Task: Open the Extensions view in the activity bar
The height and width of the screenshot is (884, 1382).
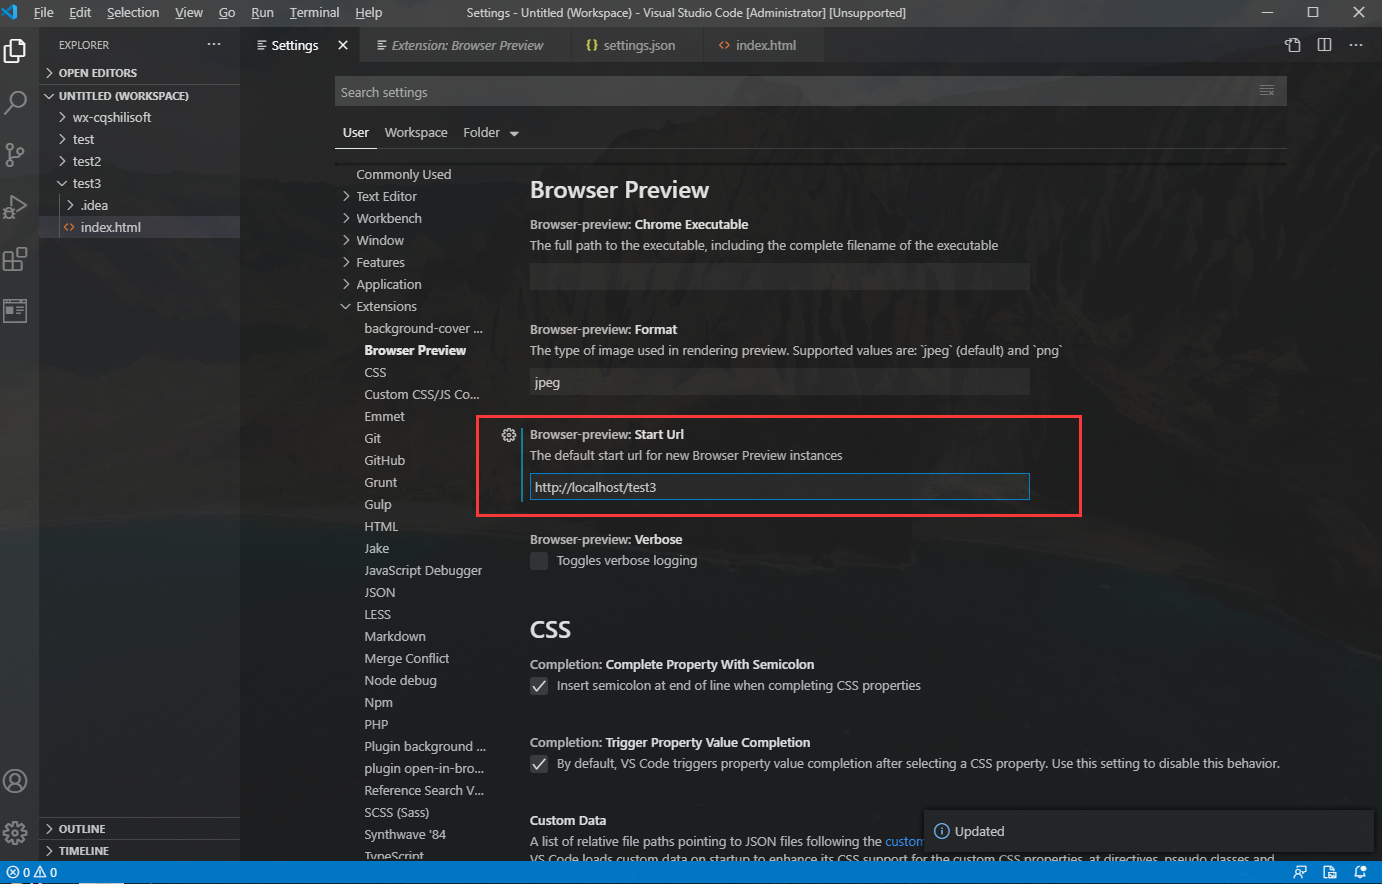Action: [15, 259]
